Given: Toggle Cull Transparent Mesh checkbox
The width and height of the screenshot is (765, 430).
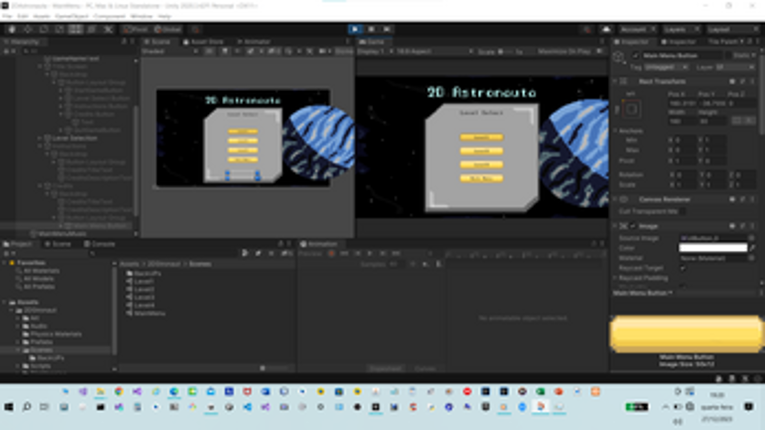Looking at the screenshot, I should click(683, 211).
